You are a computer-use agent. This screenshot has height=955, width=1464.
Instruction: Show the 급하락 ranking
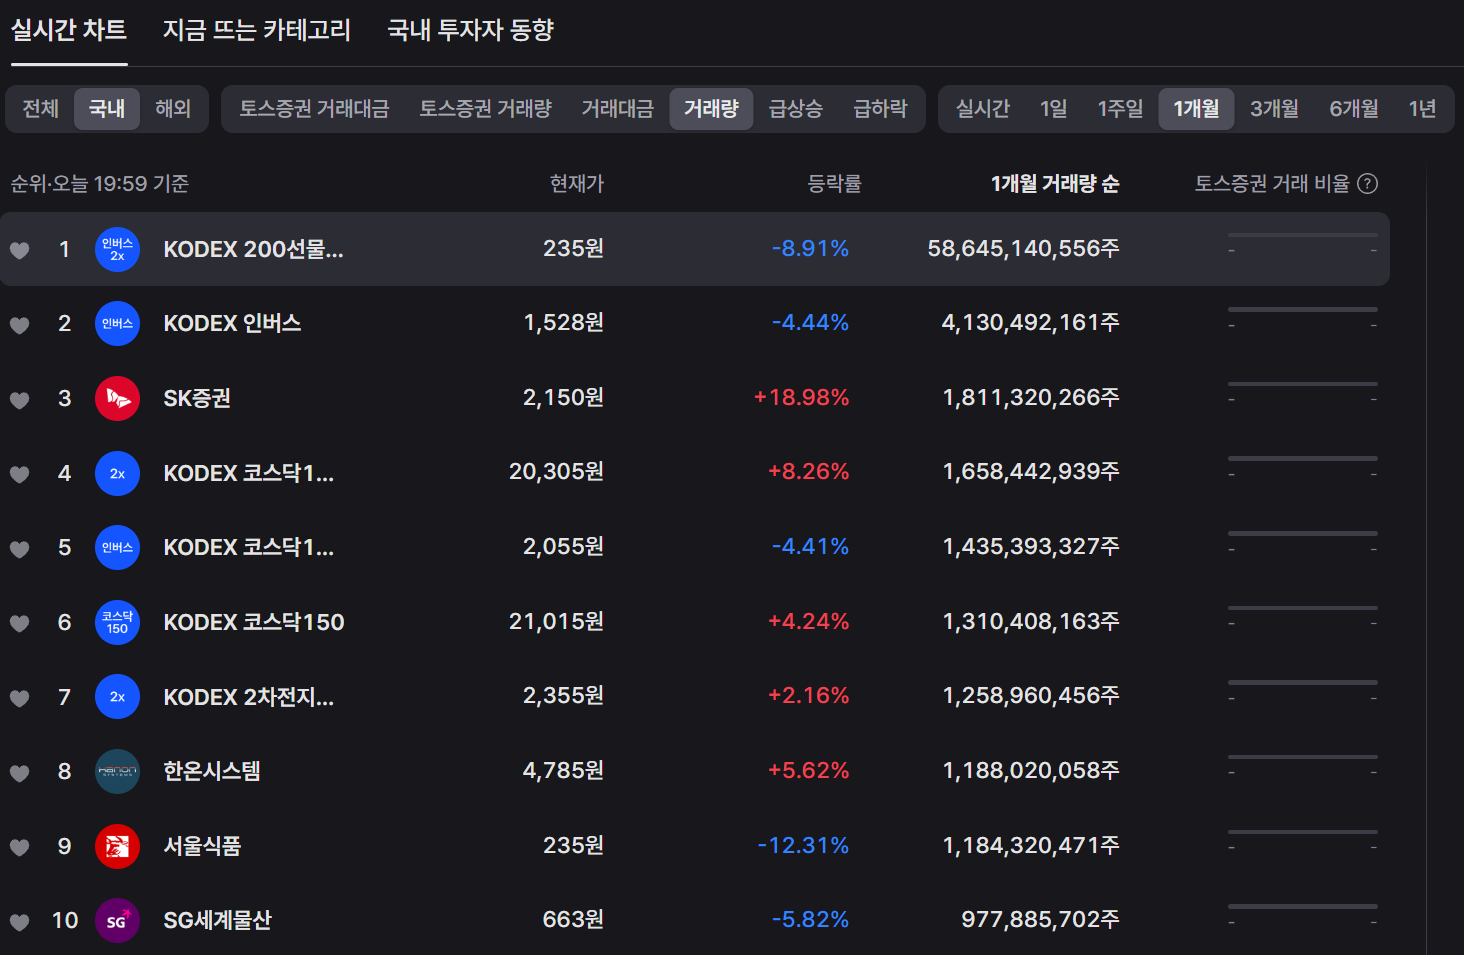[x=880, y=108]
